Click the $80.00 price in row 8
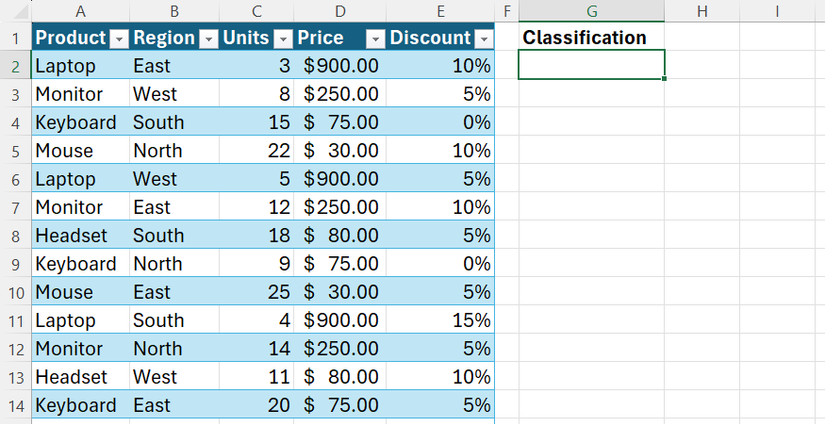This screenshot has height=424, width=825. [340, 236]
